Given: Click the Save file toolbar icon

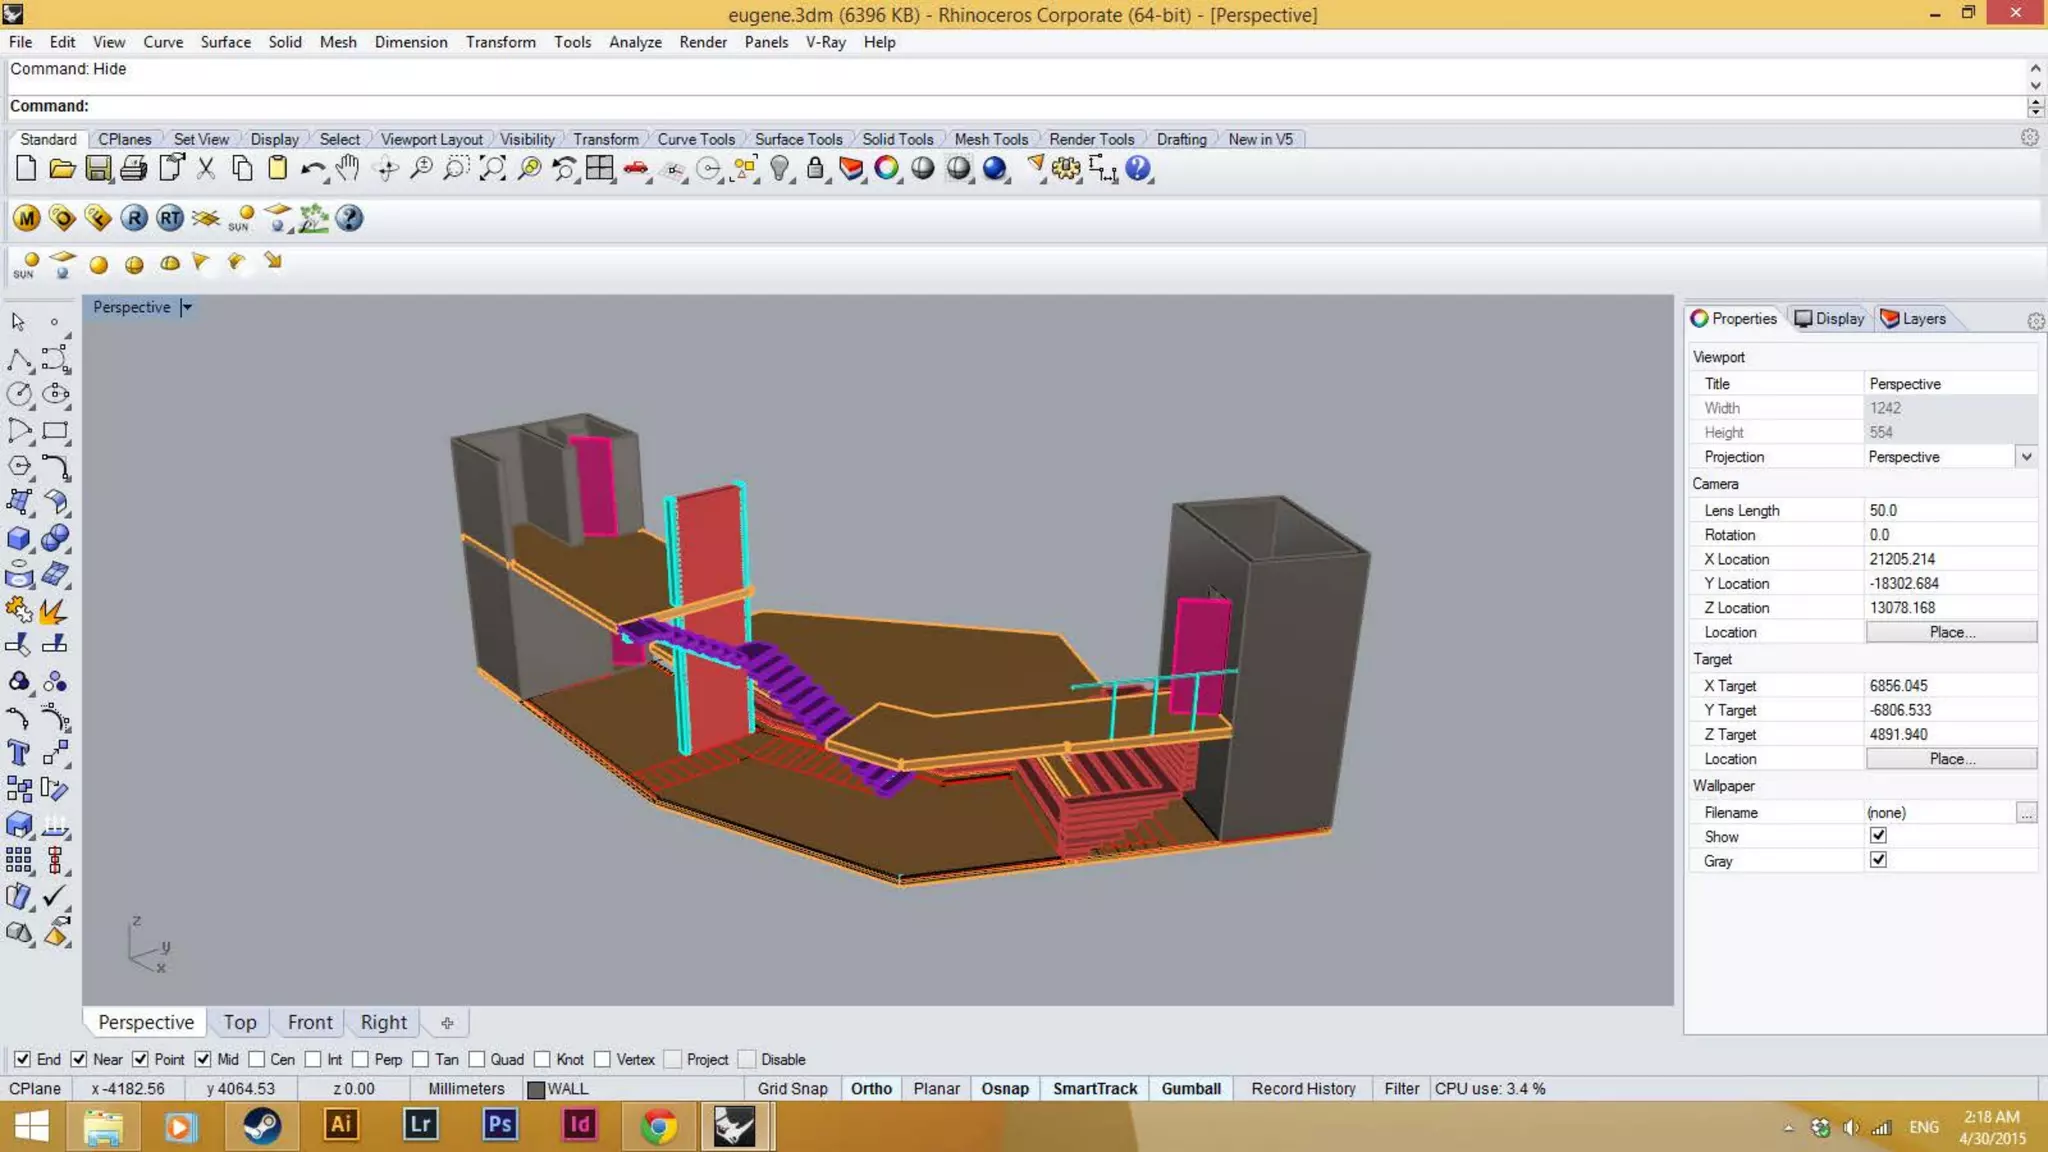Looking at the screenshot, I should (x=98, y=168).
